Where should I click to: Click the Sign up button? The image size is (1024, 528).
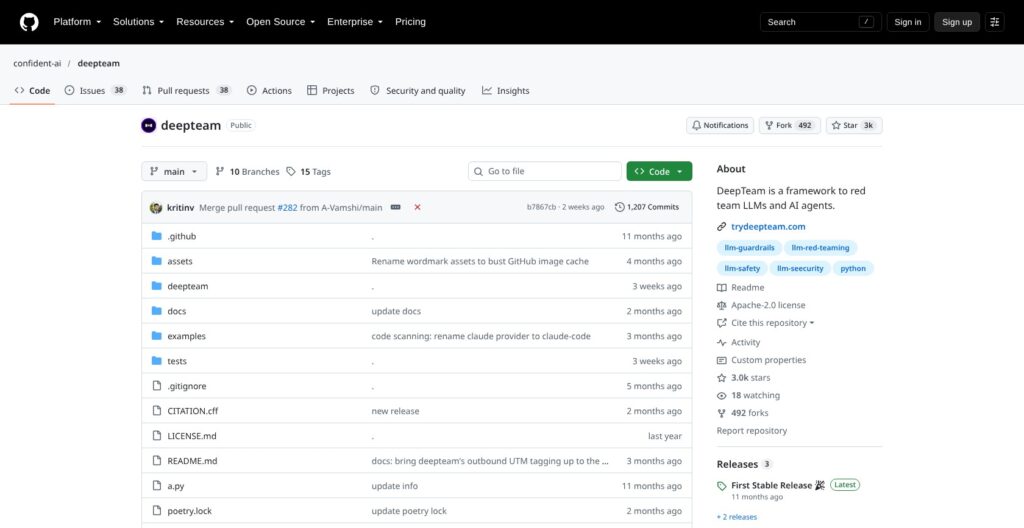pyautogui.click(x=957, y=22)
